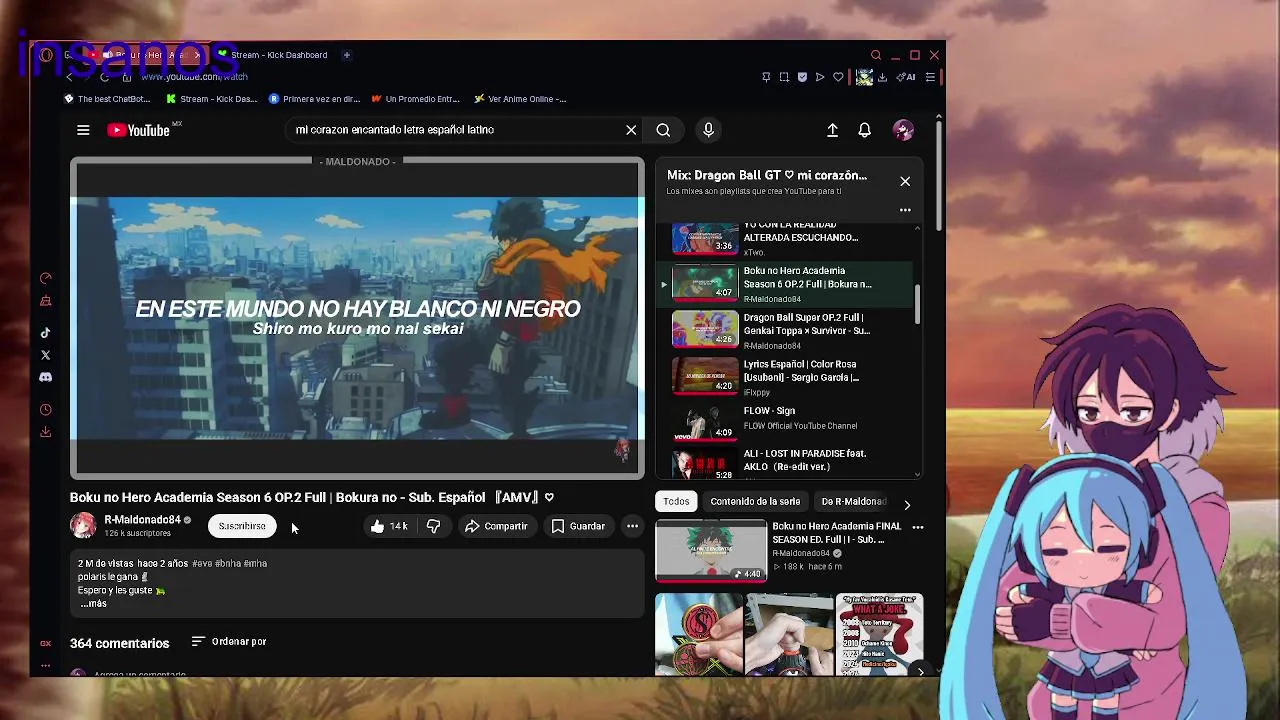This screenshot has width=1280, height=720.
Task: Open Un Promedio Entr... bookmark
Action: tap(415, 99)
